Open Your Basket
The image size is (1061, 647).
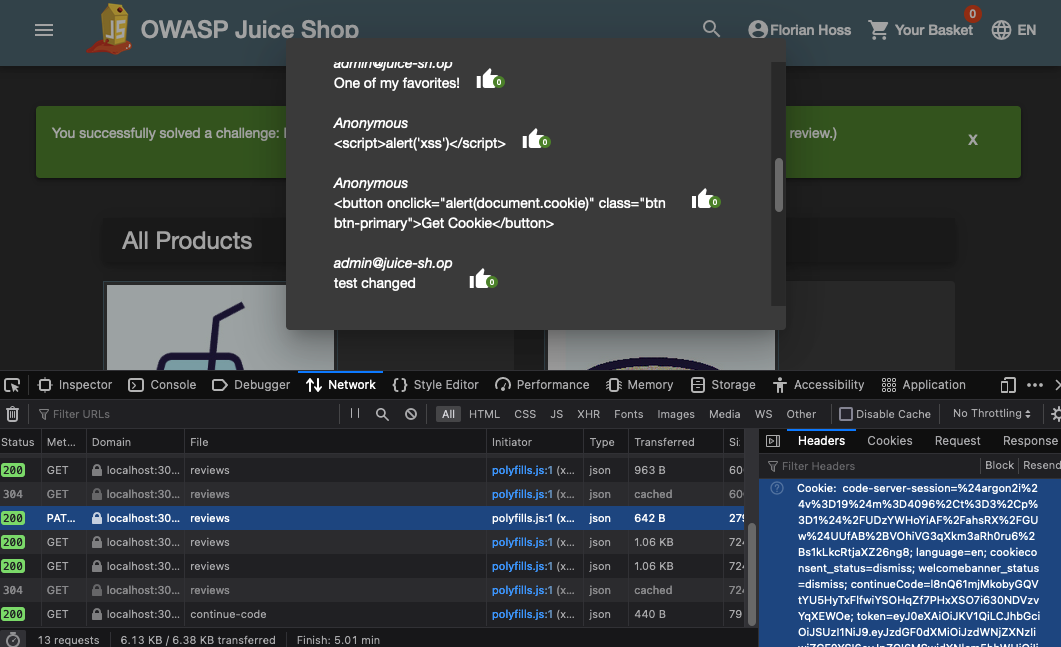tap(920, 30)
